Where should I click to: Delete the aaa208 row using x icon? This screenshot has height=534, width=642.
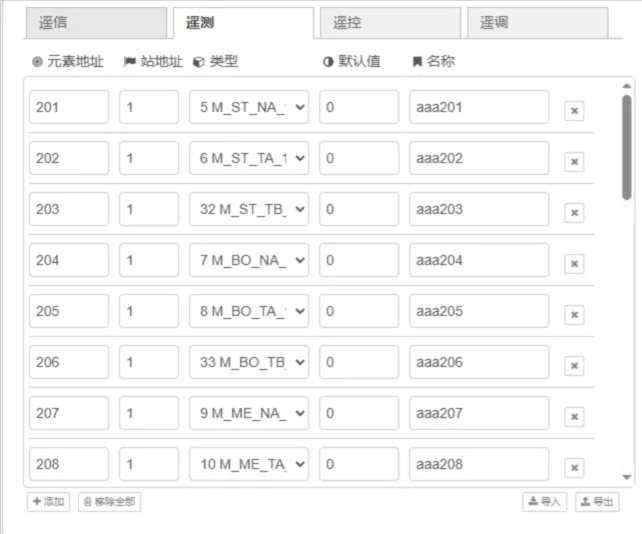574,467
